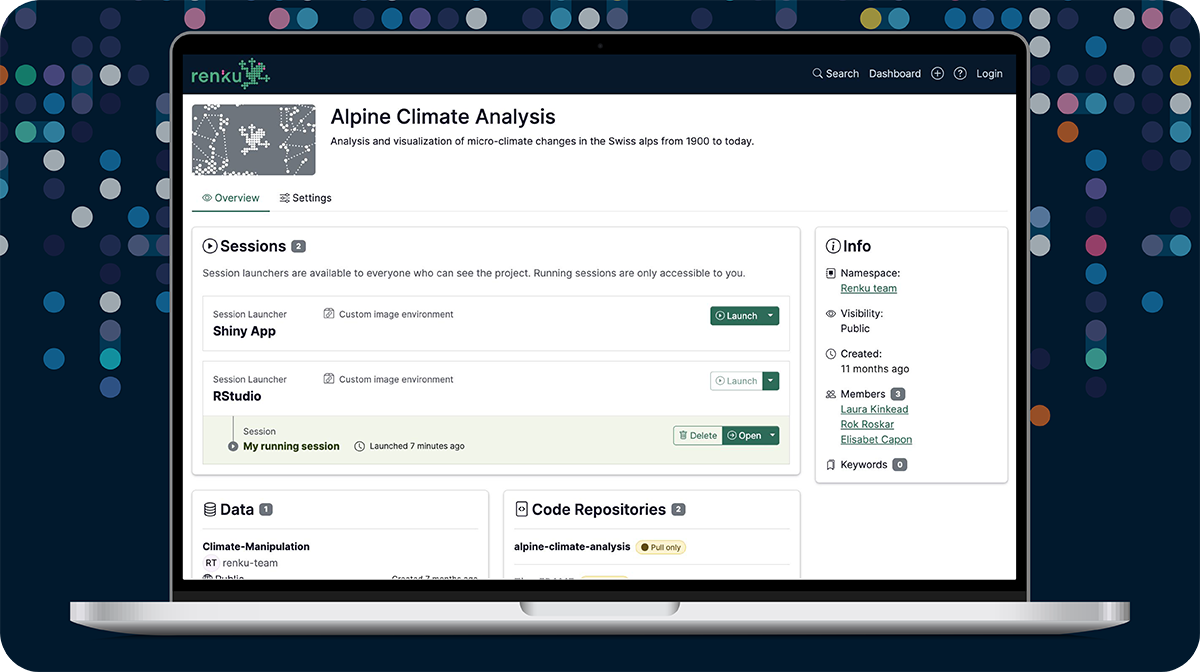Click the Alpine Climate Analysis project thumbnail
Screen dimensions: 1200x672
(253, 140)
